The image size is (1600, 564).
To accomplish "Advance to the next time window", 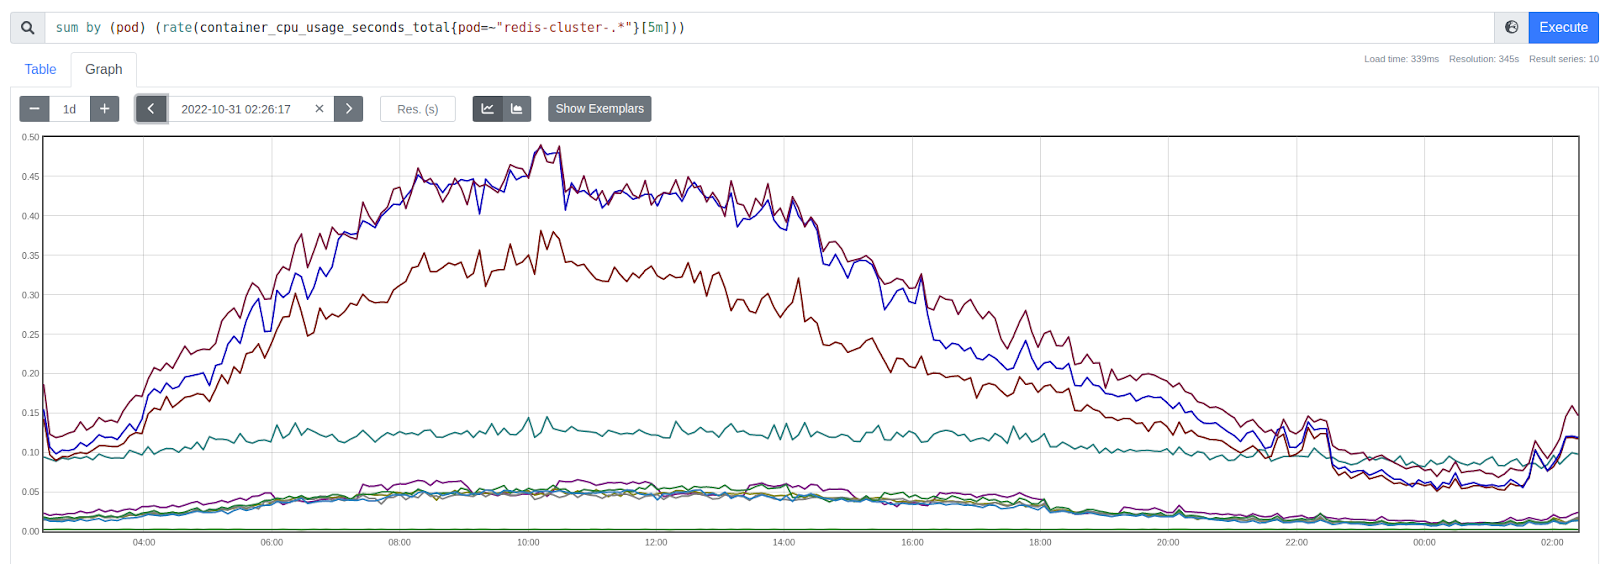I will click(x=348, y=109).
